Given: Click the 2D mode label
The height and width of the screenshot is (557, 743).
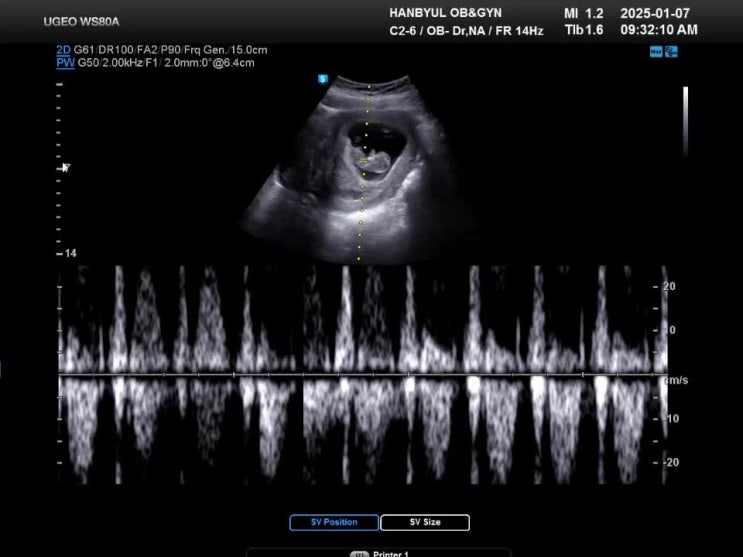Looking at the screenshot, I should (64, 49).
